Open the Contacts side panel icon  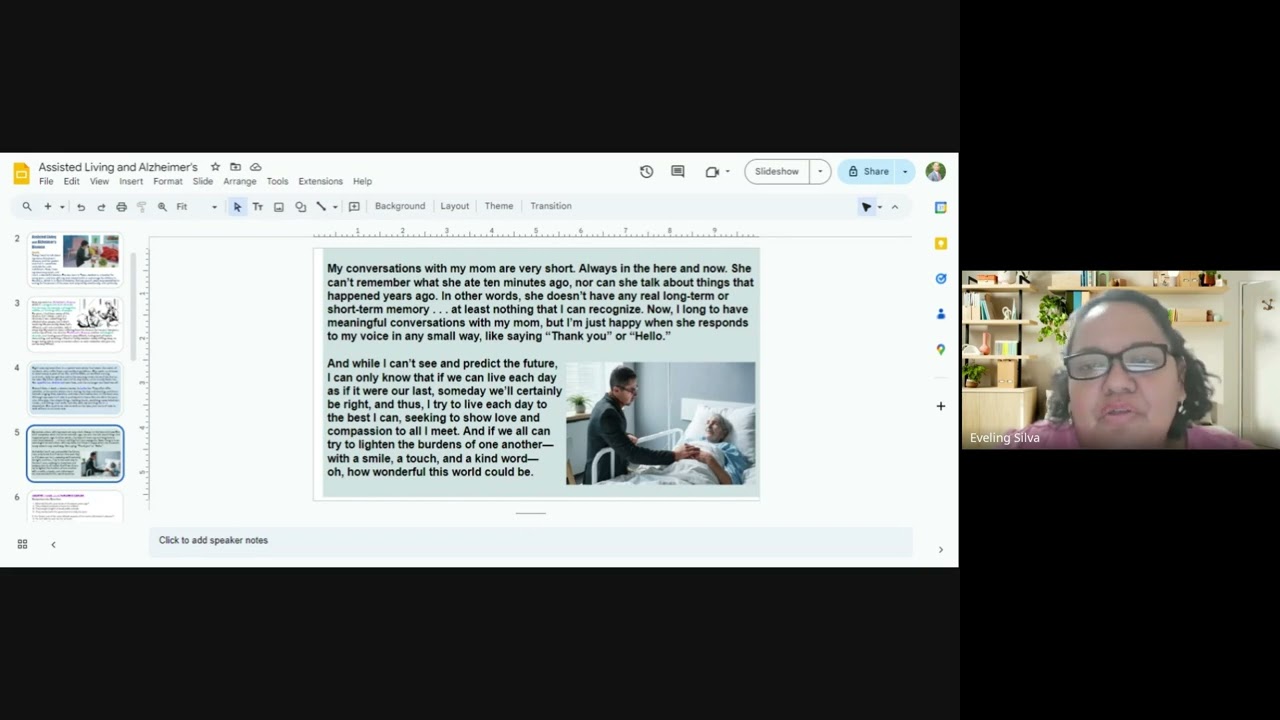coord(940,314)
